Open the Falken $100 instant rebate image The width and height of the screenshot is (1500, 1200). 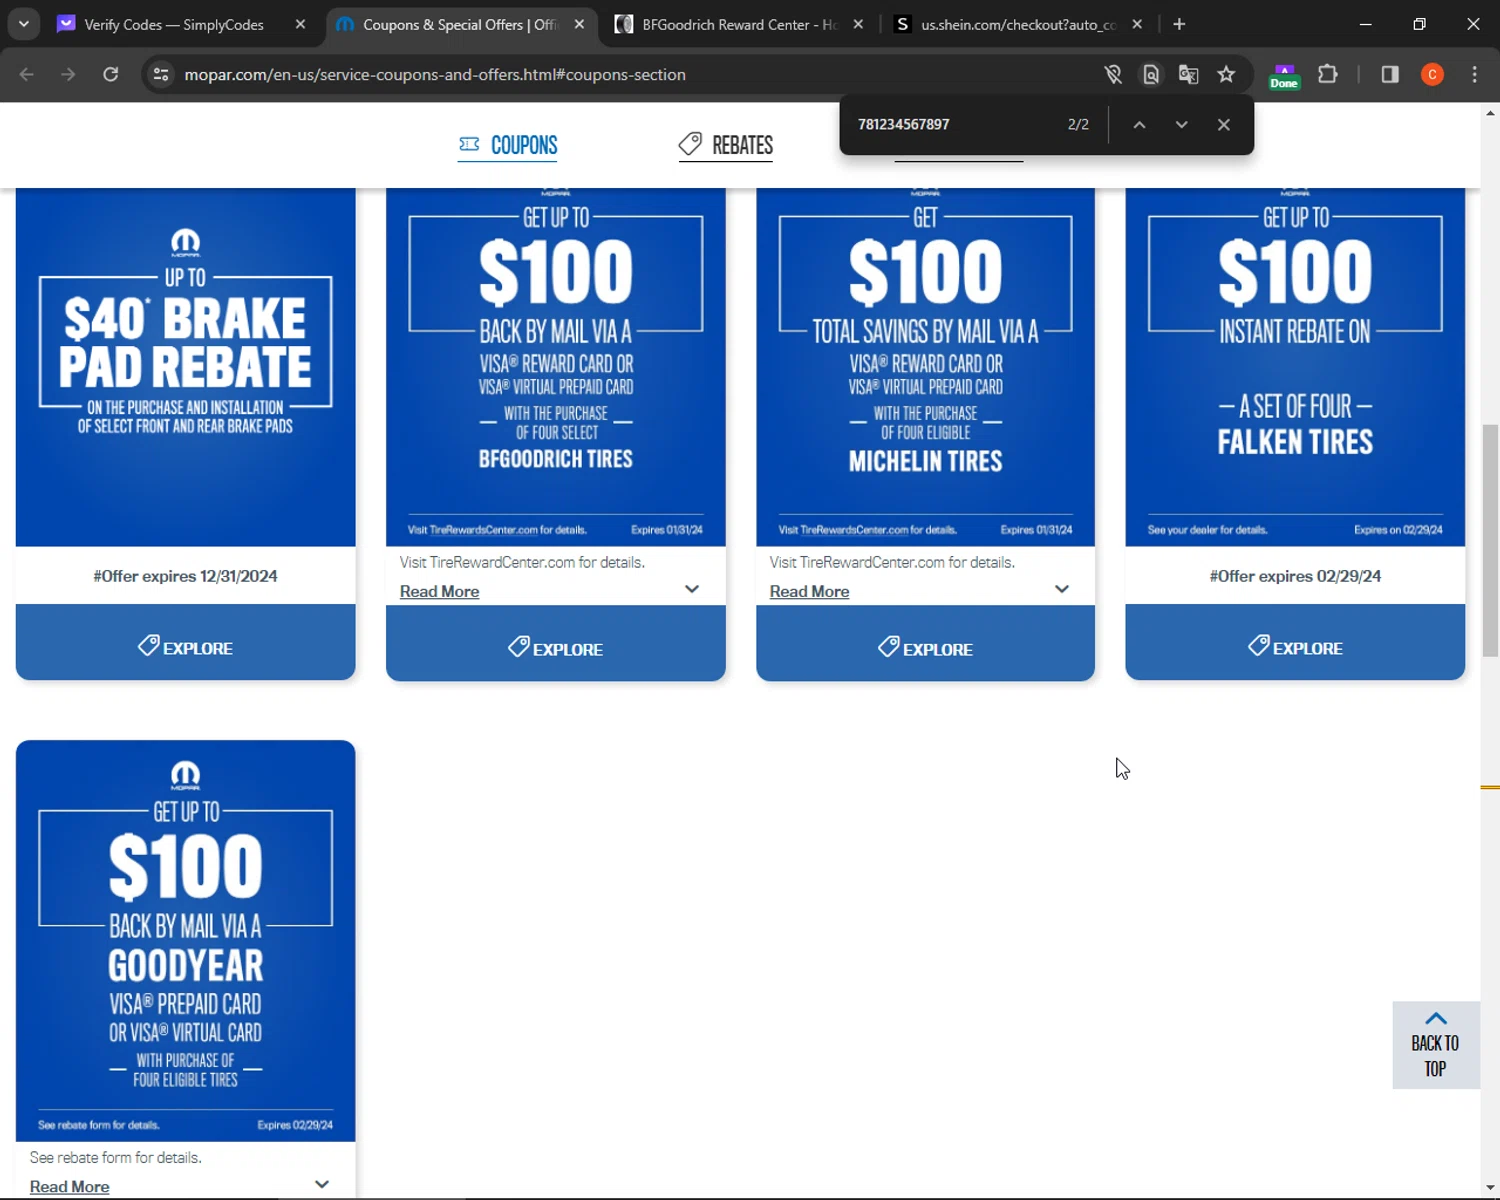coord(1295,367)
